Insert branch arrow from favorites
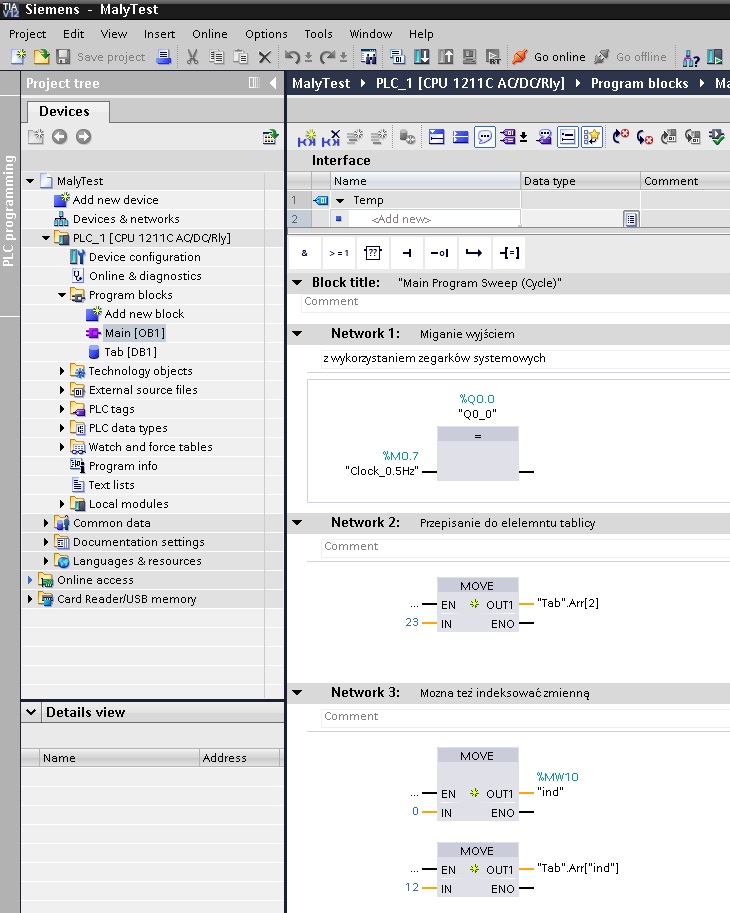 tap(474, 253)
